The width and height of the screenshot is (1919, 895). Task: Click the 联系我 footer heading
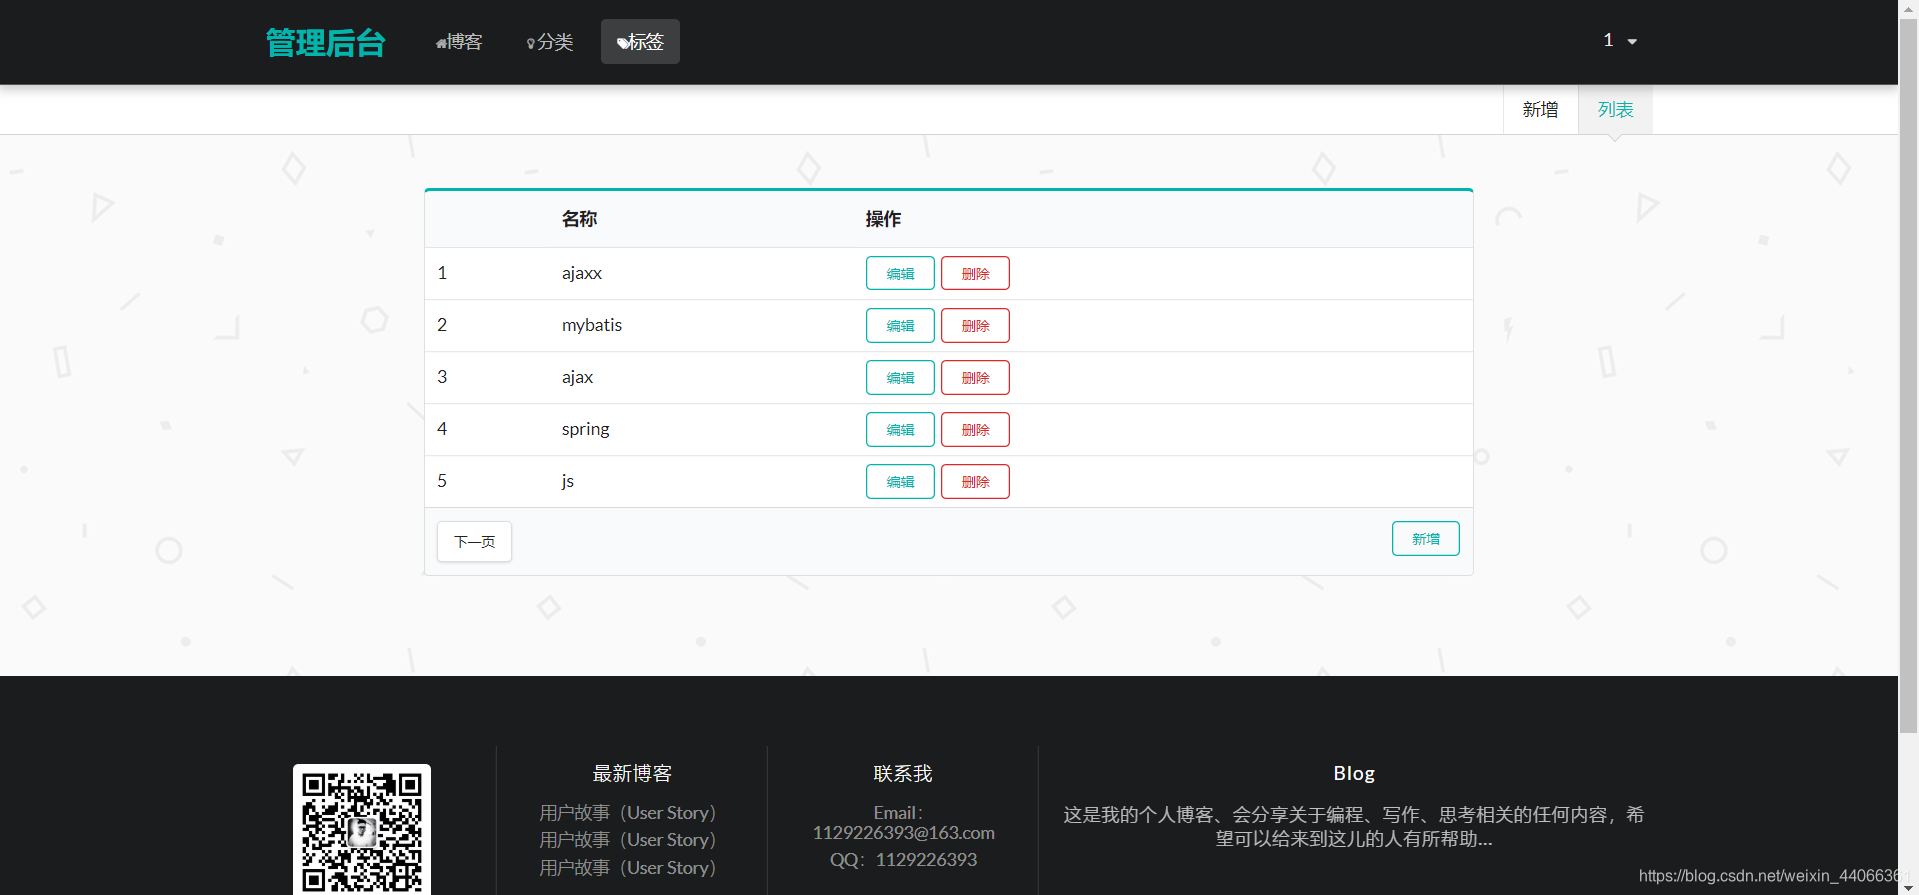(903, 774)
